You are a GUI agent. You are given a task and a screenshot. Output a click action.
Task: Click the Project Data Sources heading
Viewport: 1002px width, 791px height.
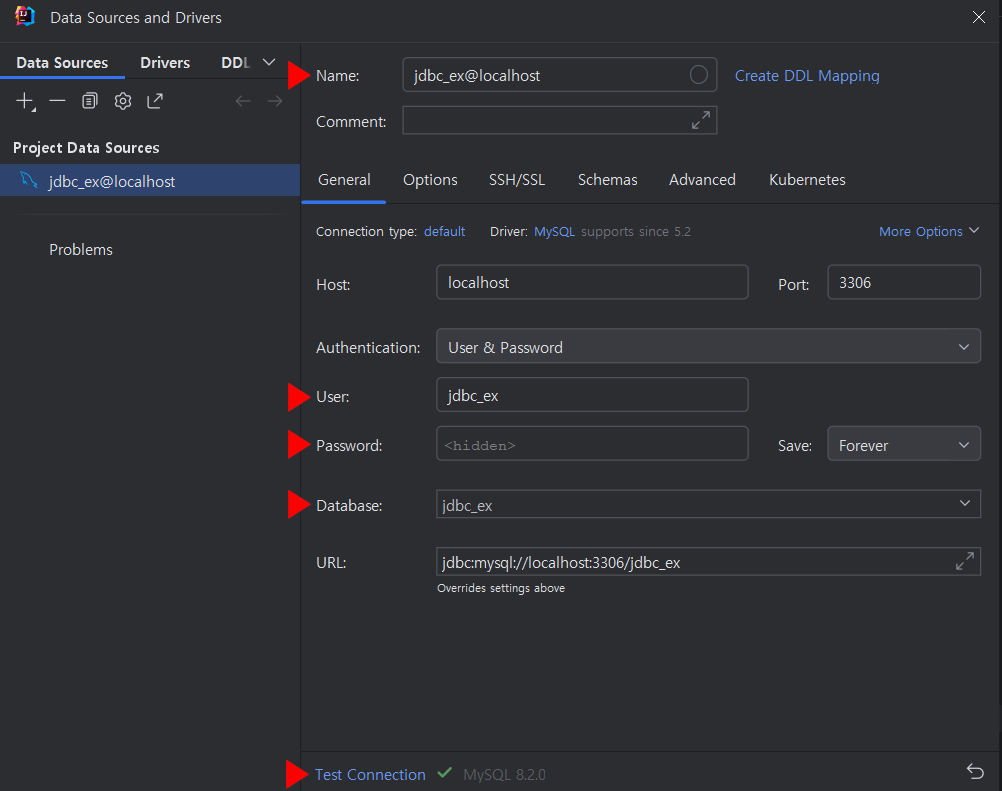pos(86,148)
